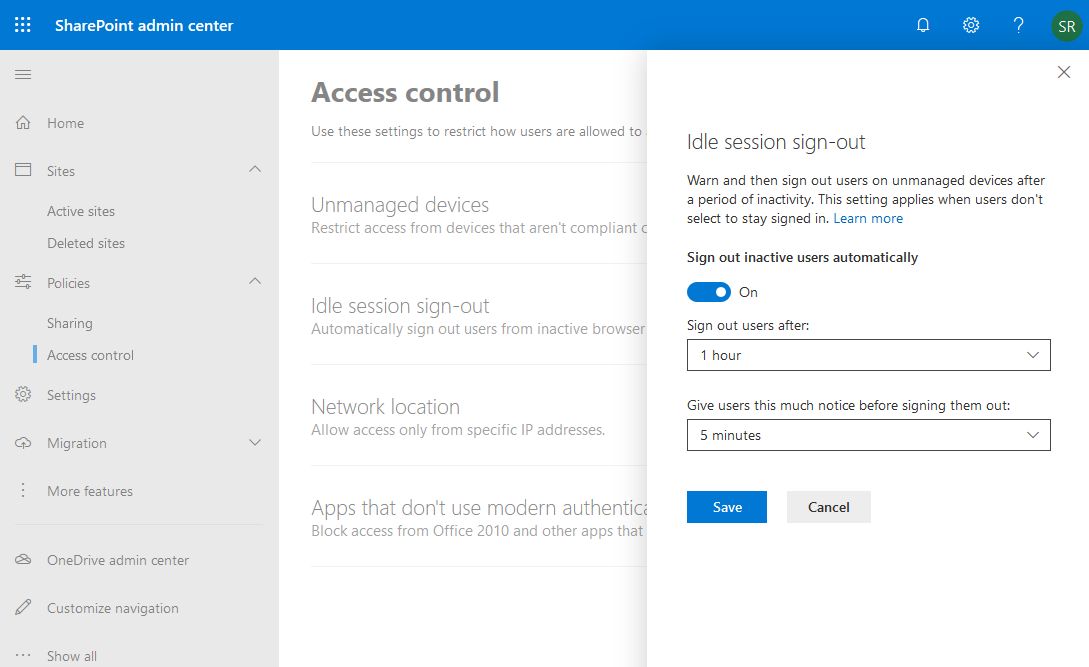Open the Sign out users after dropdown
1089x667 pixels.
coord(868,355)
